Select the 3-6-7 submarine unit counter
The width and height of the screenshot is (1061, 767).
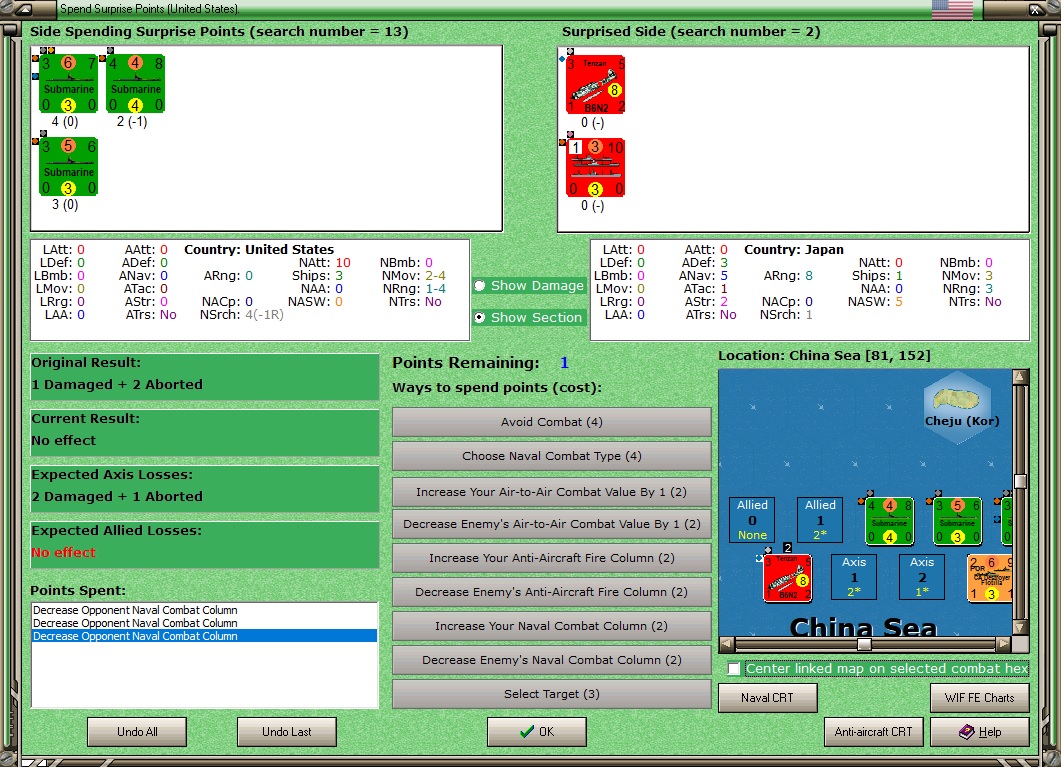click(68, 84)
